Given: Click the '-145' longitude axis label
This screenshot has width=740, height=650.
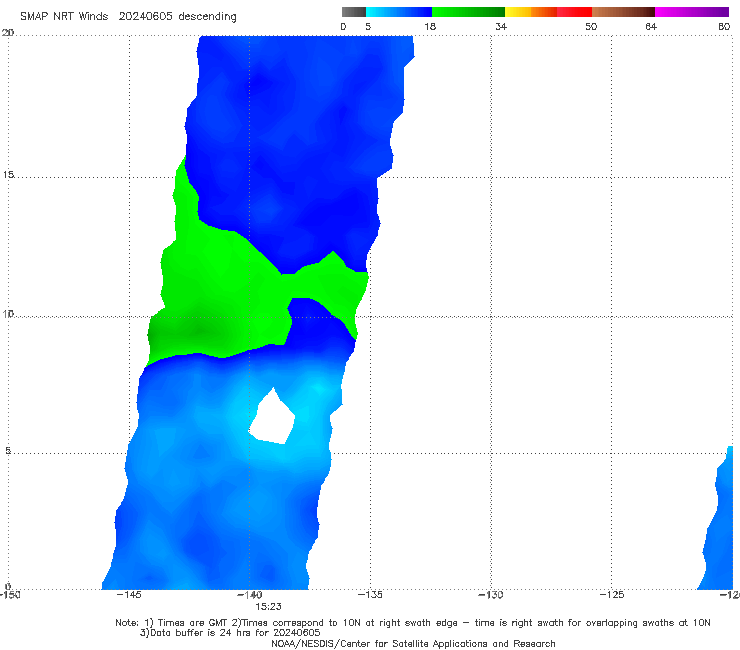Looking at the screenshot, I should 129,594.
